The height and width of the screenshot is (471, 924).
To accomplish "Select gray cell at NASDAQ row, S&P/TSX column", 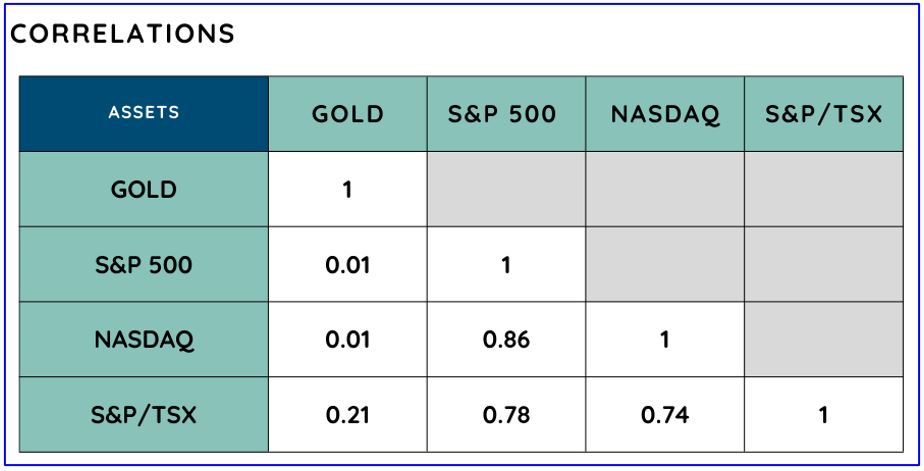I will (x=823, y=340).
